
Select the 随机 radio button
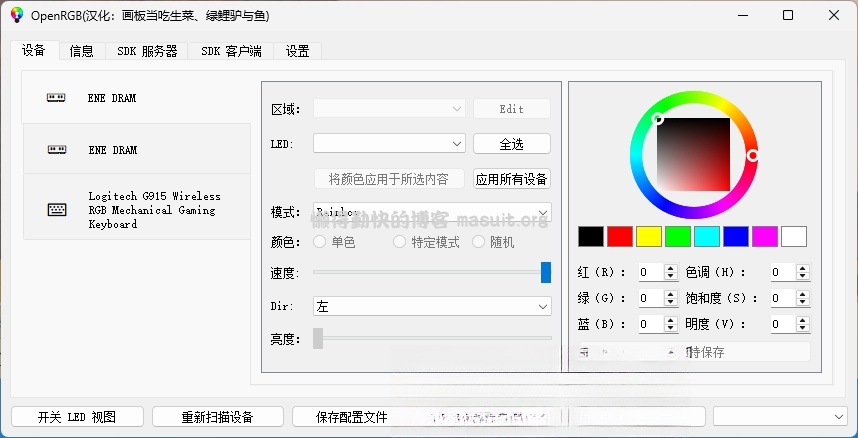coord(479,242)
